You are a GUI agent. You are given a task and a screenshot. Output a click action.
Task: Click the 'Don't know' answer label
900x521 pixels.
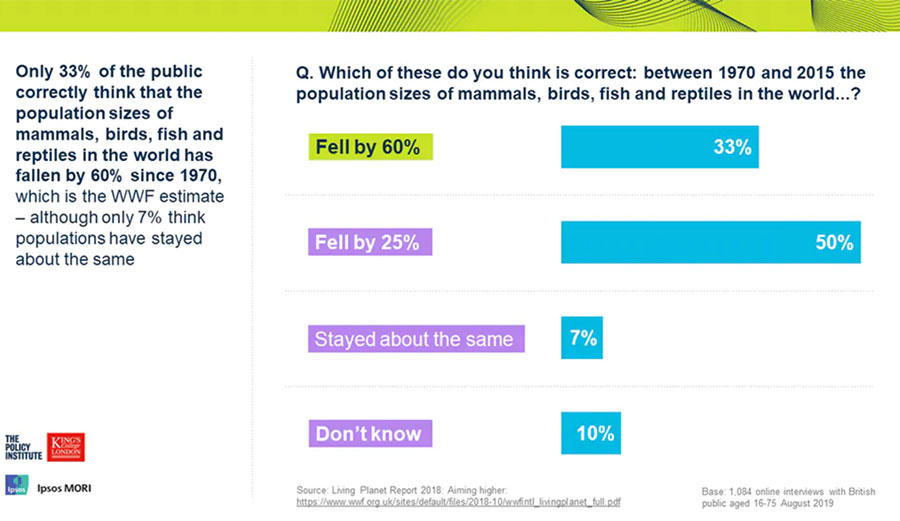click(368, 434)
